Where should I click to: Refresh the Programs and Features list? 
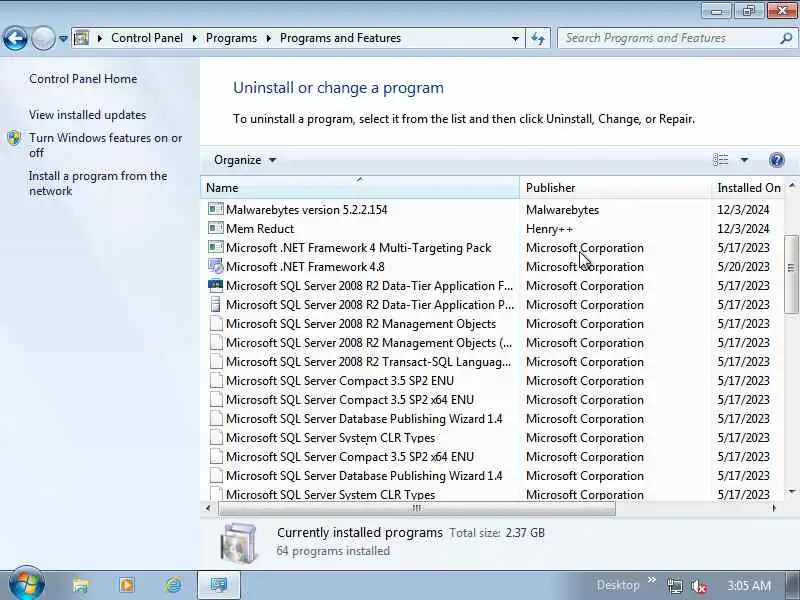point(538,38)
